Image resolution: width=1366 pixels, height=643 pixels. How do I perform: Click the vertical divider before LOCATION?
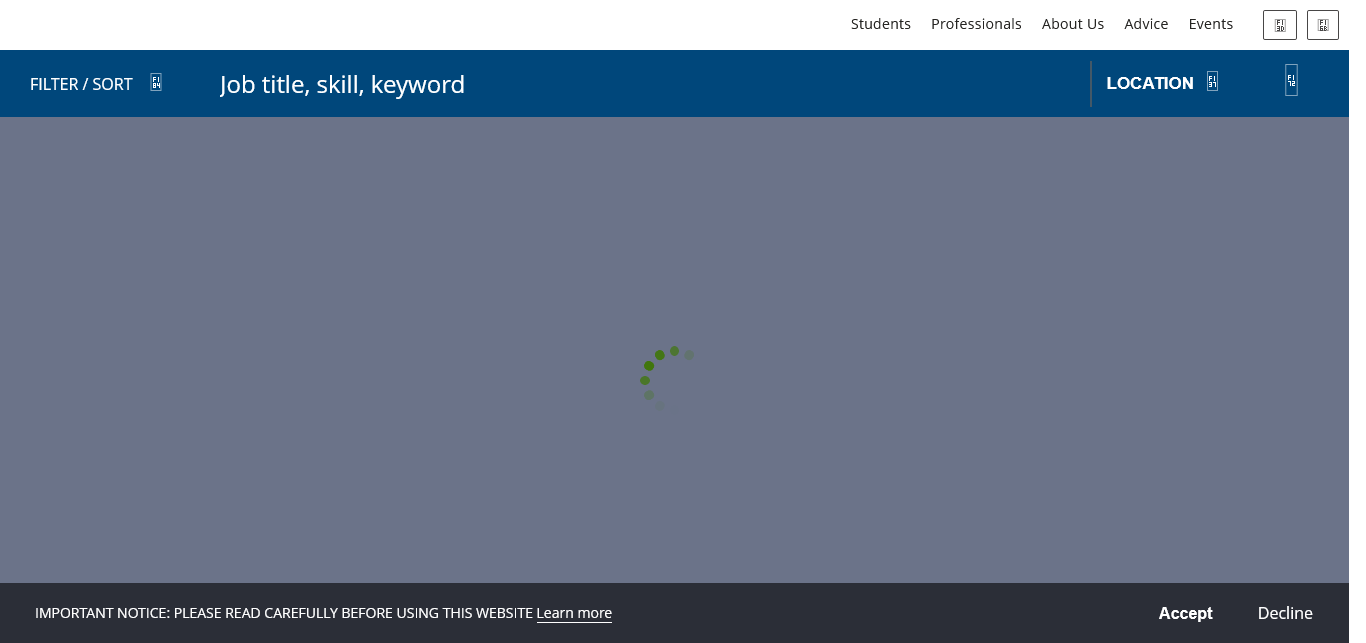1091,83
